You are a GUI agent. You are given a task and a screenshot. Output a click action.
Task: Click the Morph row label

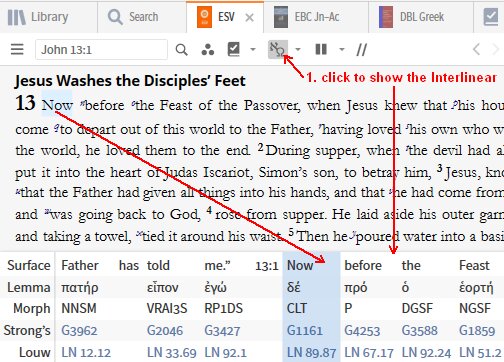pyautogui.click(x=32, y=308)
